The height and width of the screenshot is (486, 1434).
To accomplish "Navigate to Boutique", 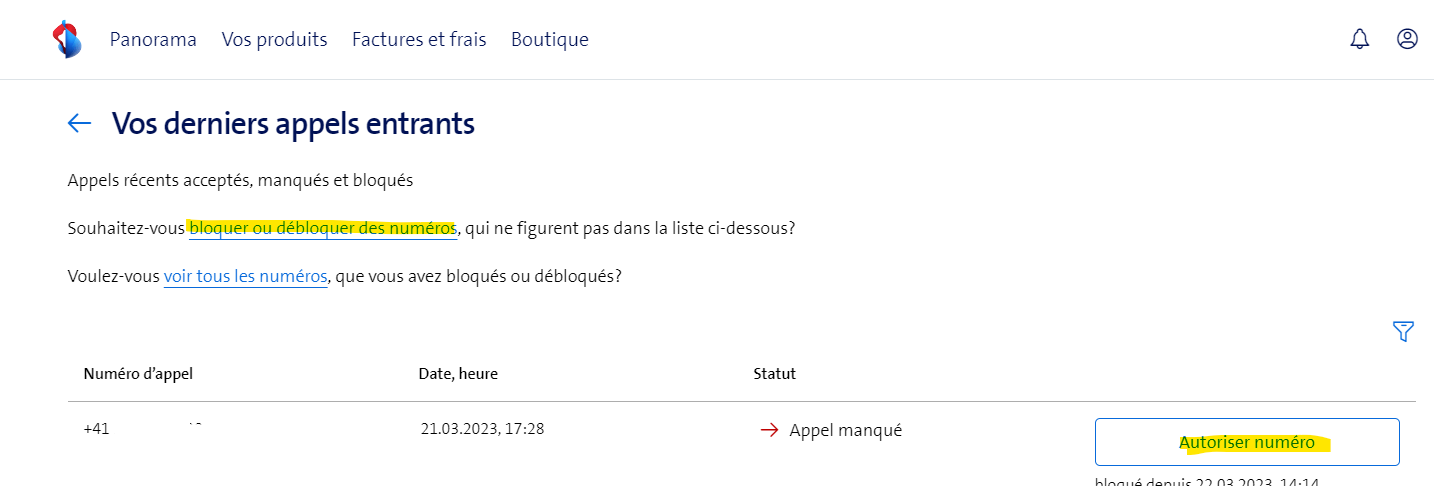I will click(549, 39).
